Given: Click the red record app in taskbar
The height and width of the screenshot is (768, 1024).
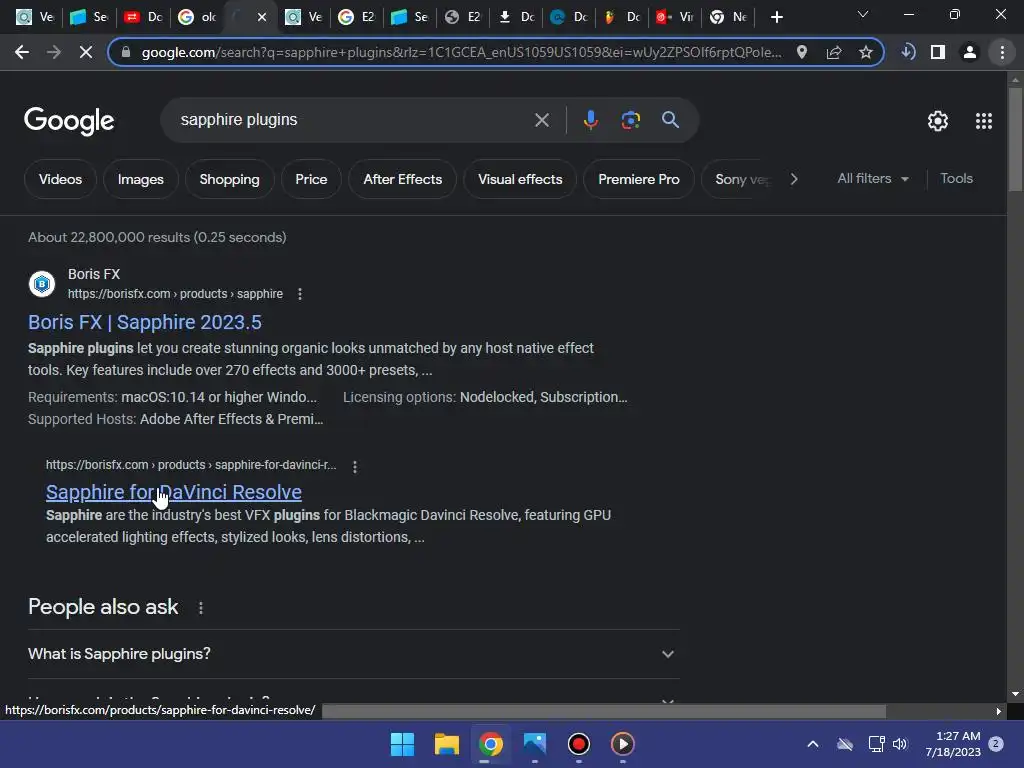Looking at the screenshot, I should click(579, 744).
